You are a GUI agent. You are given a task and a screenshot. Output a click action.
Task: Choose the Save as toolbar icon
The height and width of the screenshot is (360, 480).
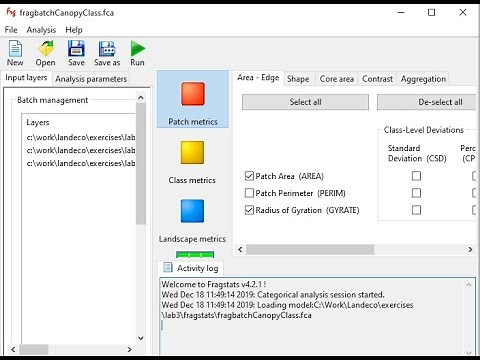click(x=107, y=49)
